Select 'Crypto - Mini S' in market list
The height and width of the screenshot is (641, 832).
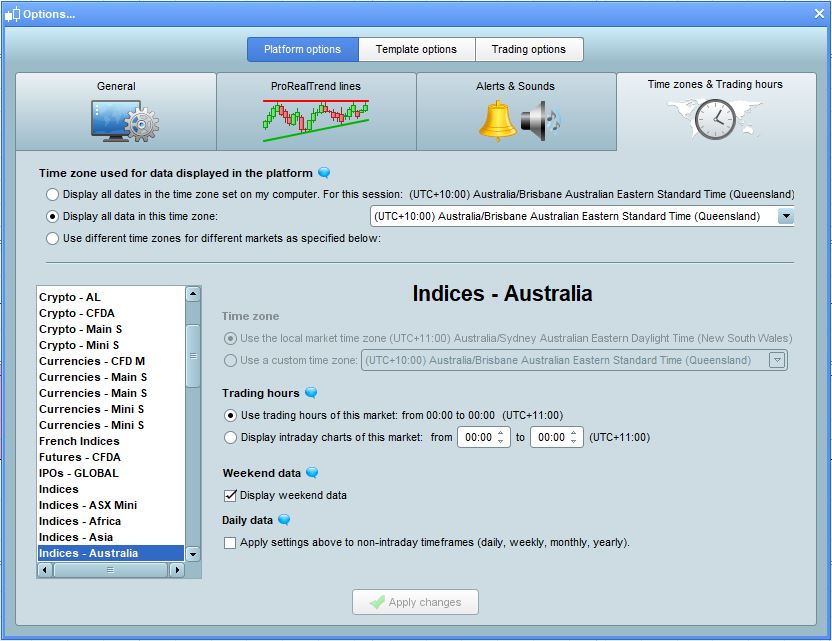(111, 345)
